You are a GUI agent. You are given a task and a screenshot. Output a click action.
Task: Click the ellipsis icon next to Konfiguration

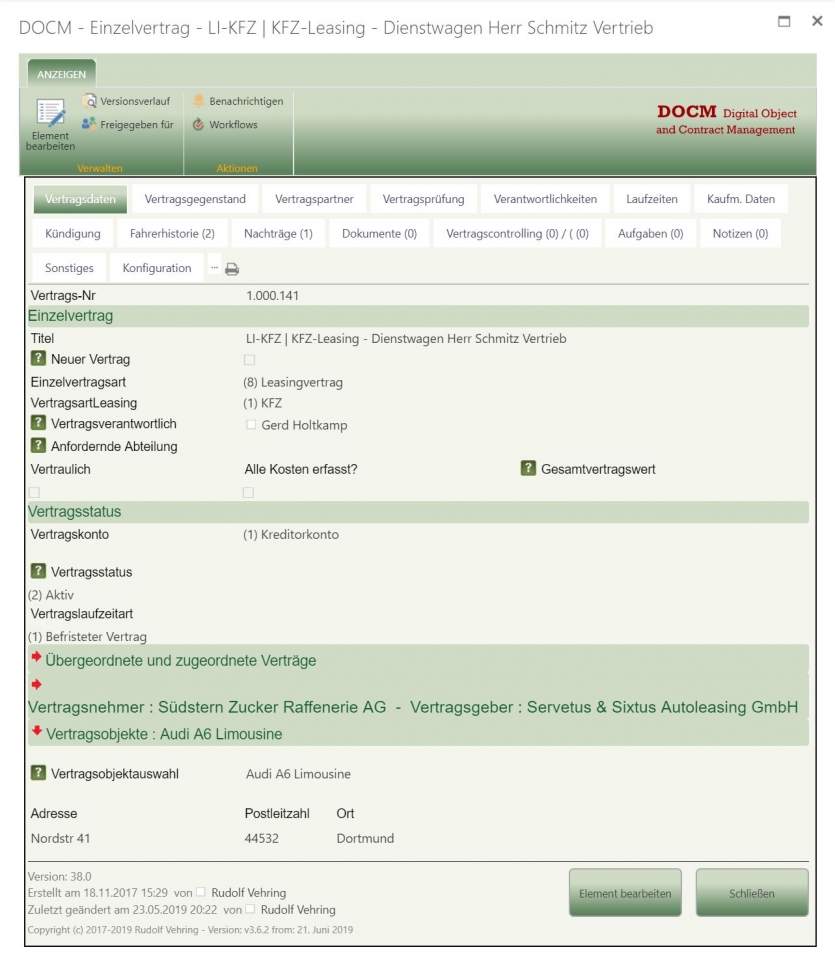(x=214, y=268)
